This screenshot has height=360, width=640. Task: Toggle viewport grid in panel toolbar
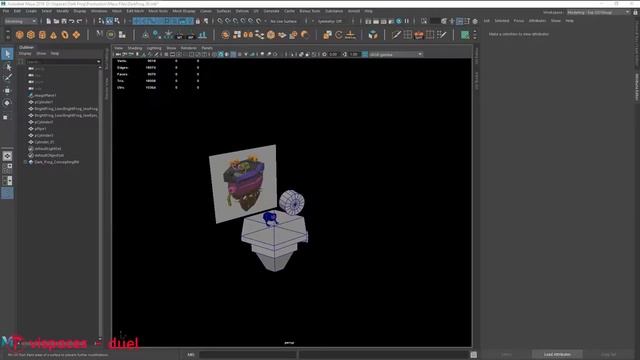173,54
